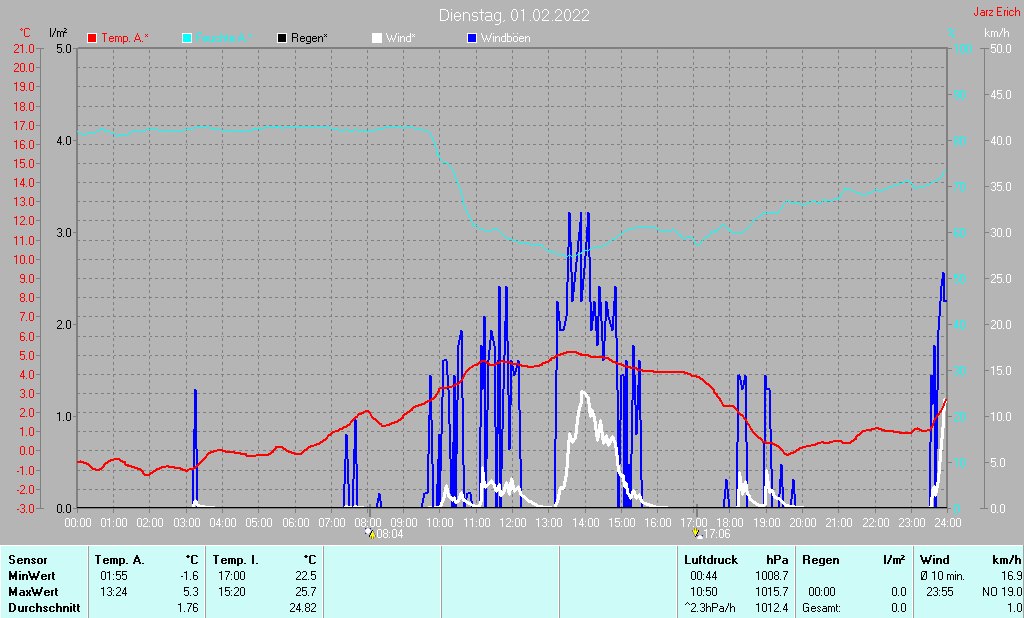Click the indoor minimum value '22.5'
Screen dimensions: 1024x618
pos(306,576)
